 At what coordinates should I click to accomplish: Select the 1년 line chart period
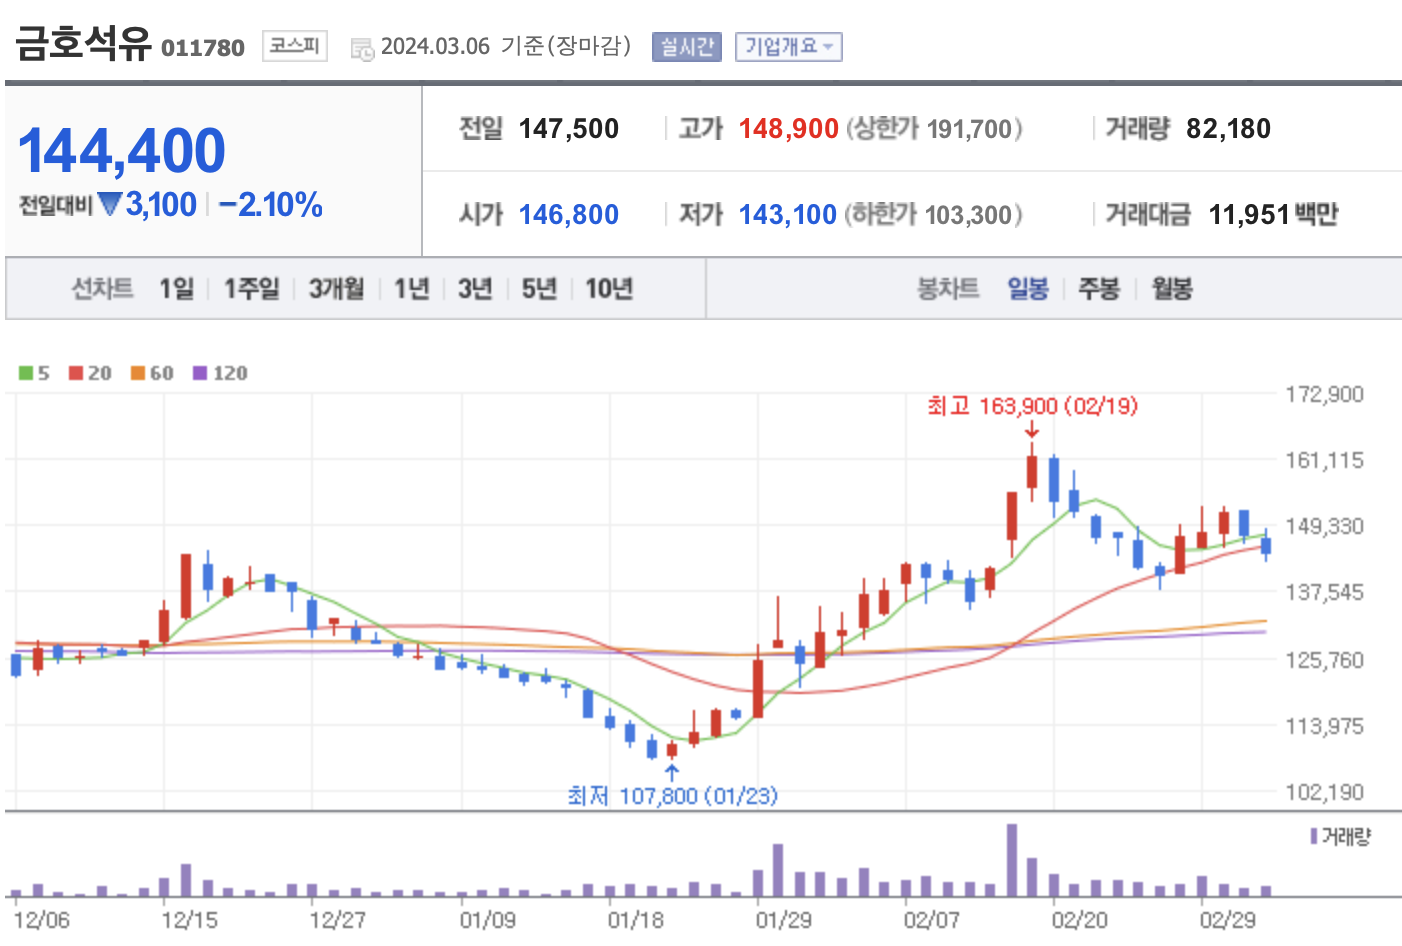point(412,289)
